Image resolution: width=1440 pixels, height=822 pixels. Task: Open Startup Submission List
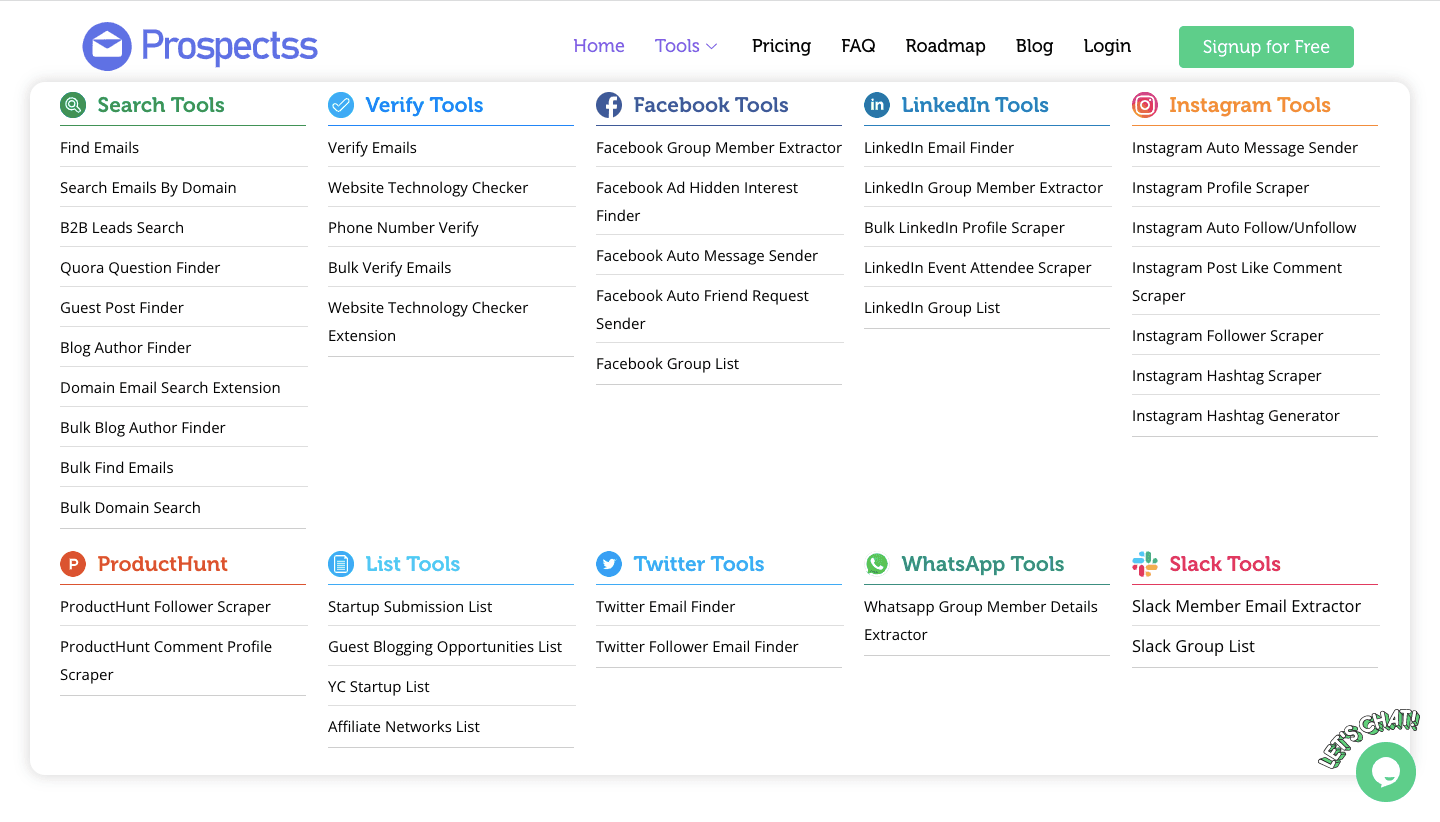coord(410,607)
